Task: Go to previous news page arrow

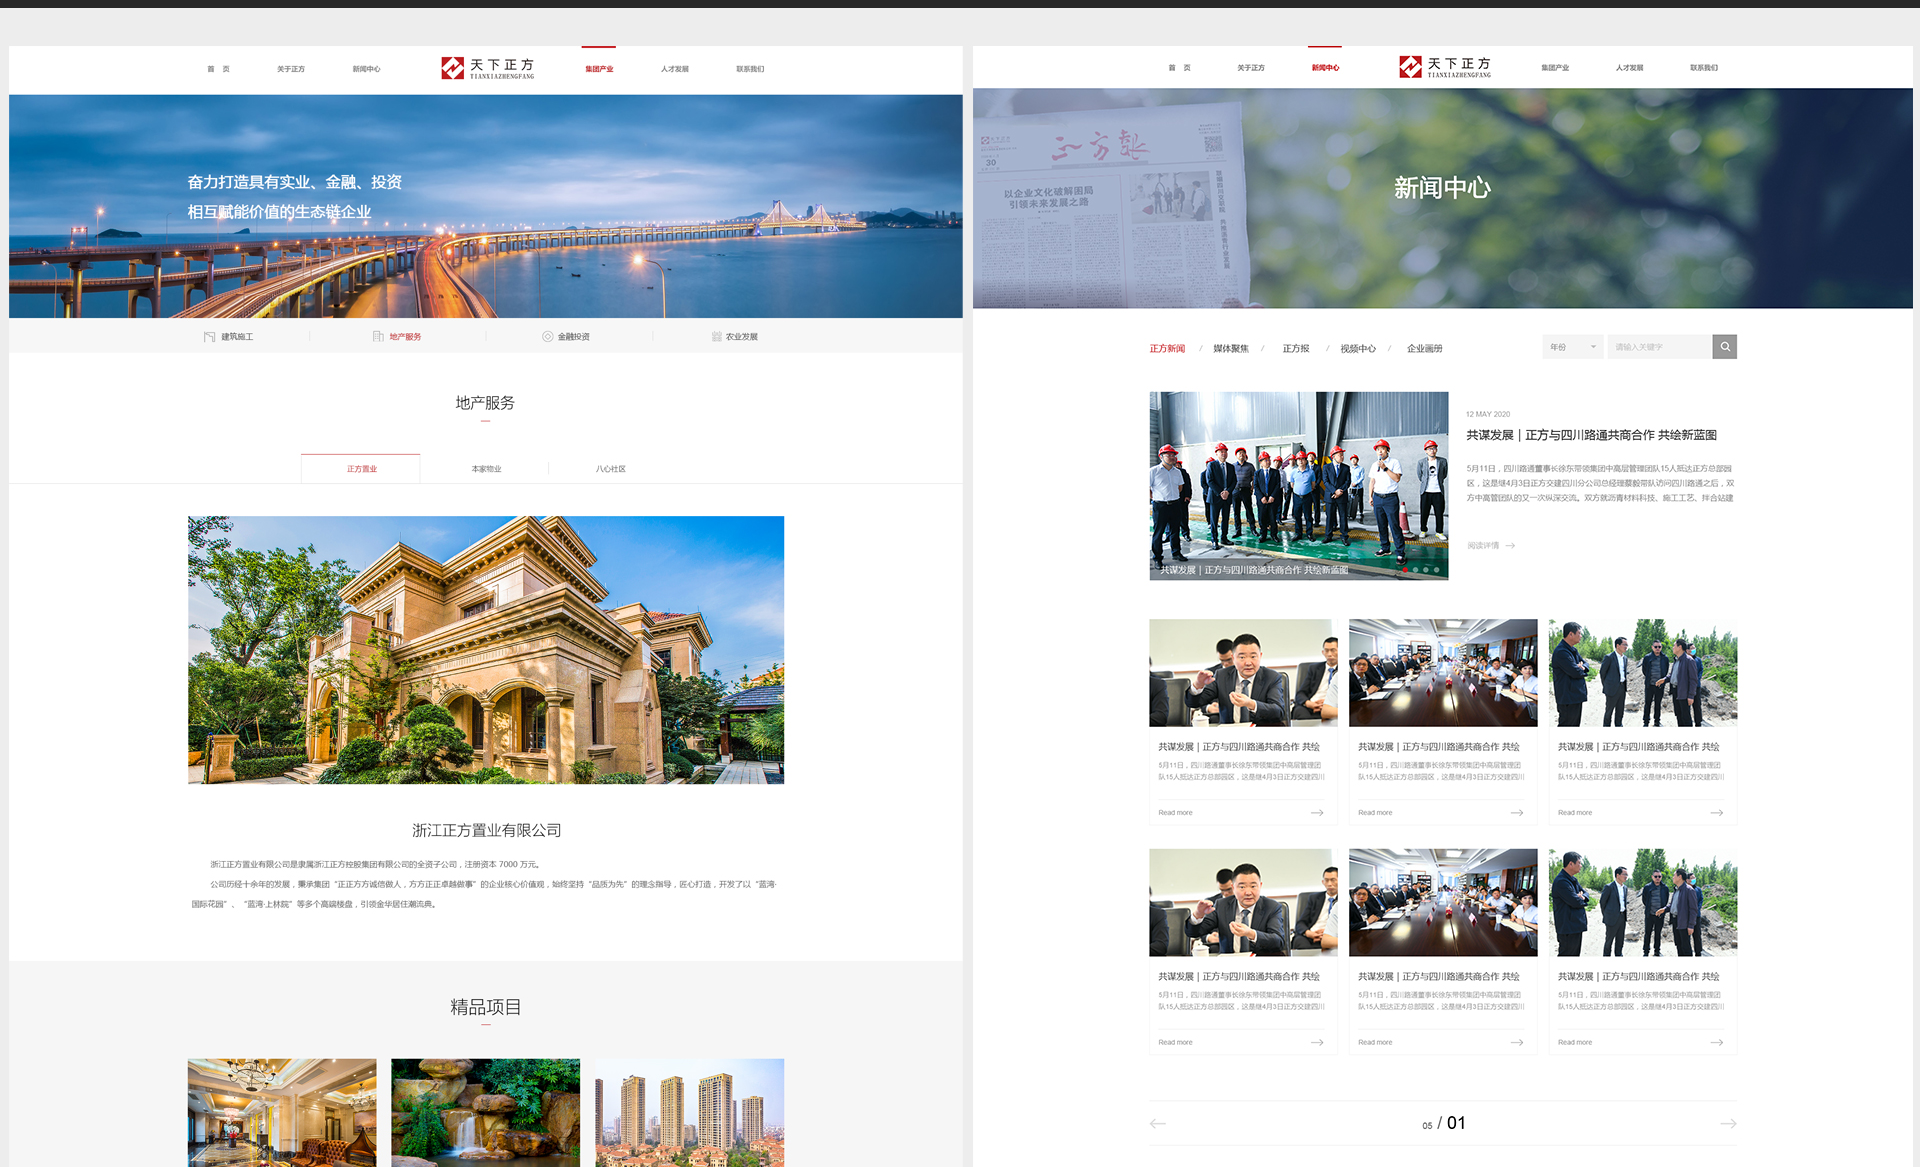Action: click(1158, 1124)
